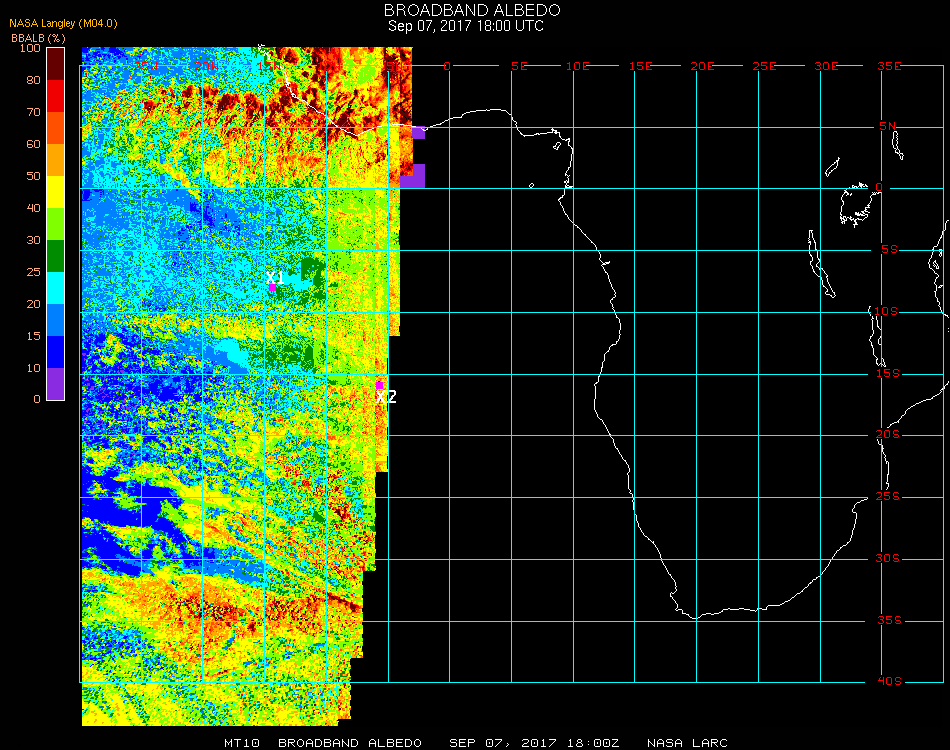Click the 'Sep 07, 2017 18:00 UTC' date text
950x750 pixels.
466,26
